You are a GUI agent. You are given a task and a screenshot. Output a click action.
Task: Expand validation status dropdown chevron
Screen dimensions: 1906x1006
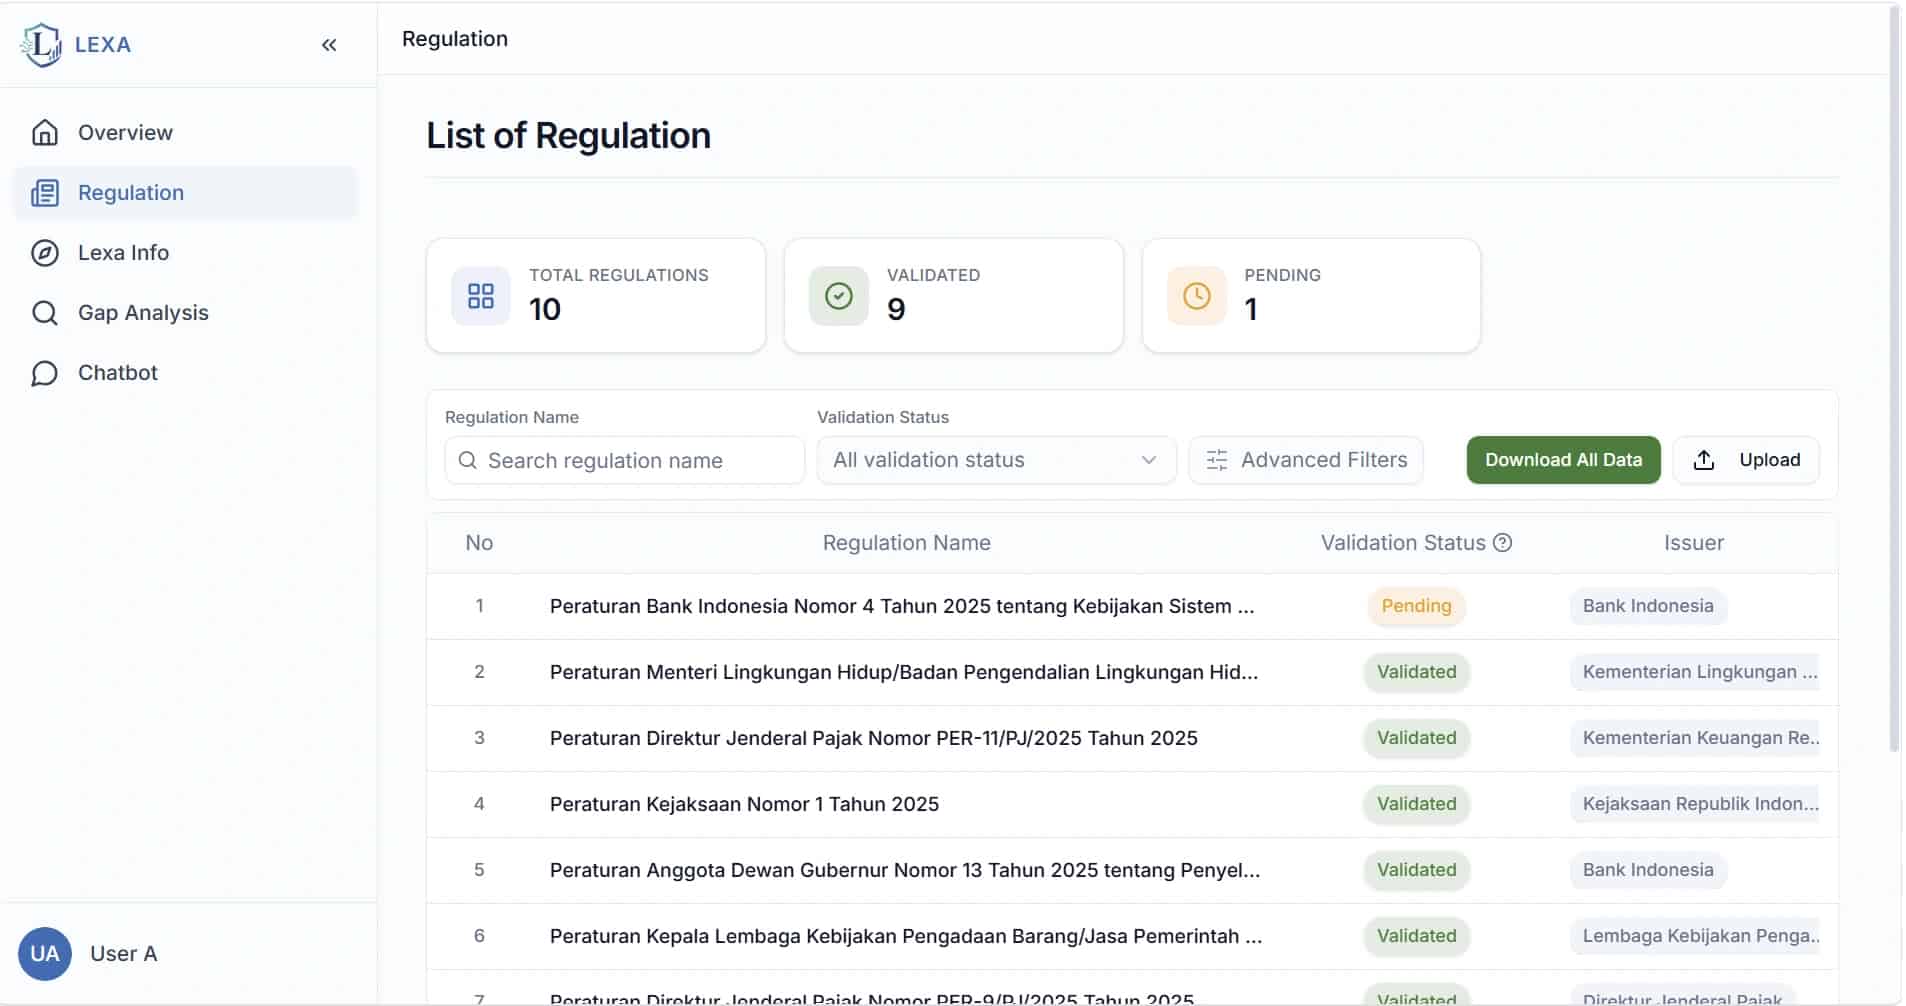pyautogui.click(x=1148, y=460)
